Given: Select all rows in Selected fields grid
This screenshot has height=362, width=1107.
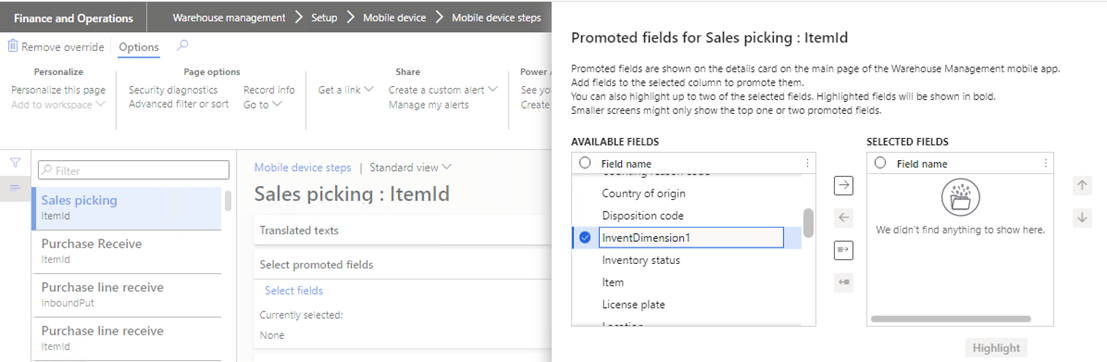Looking at the screenshot, I should (x=880, y=163).
